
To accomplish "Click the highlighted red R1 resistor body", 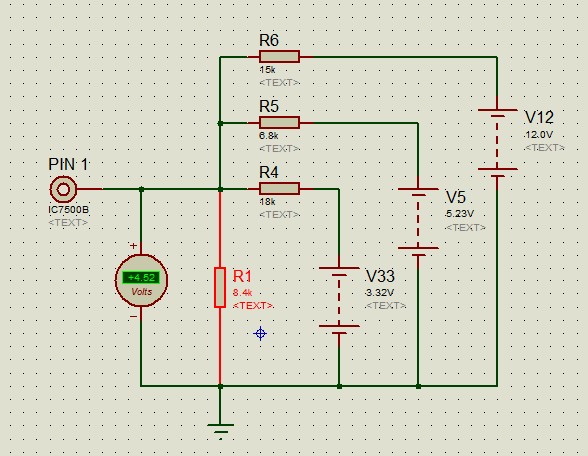I will pos(220,288).
